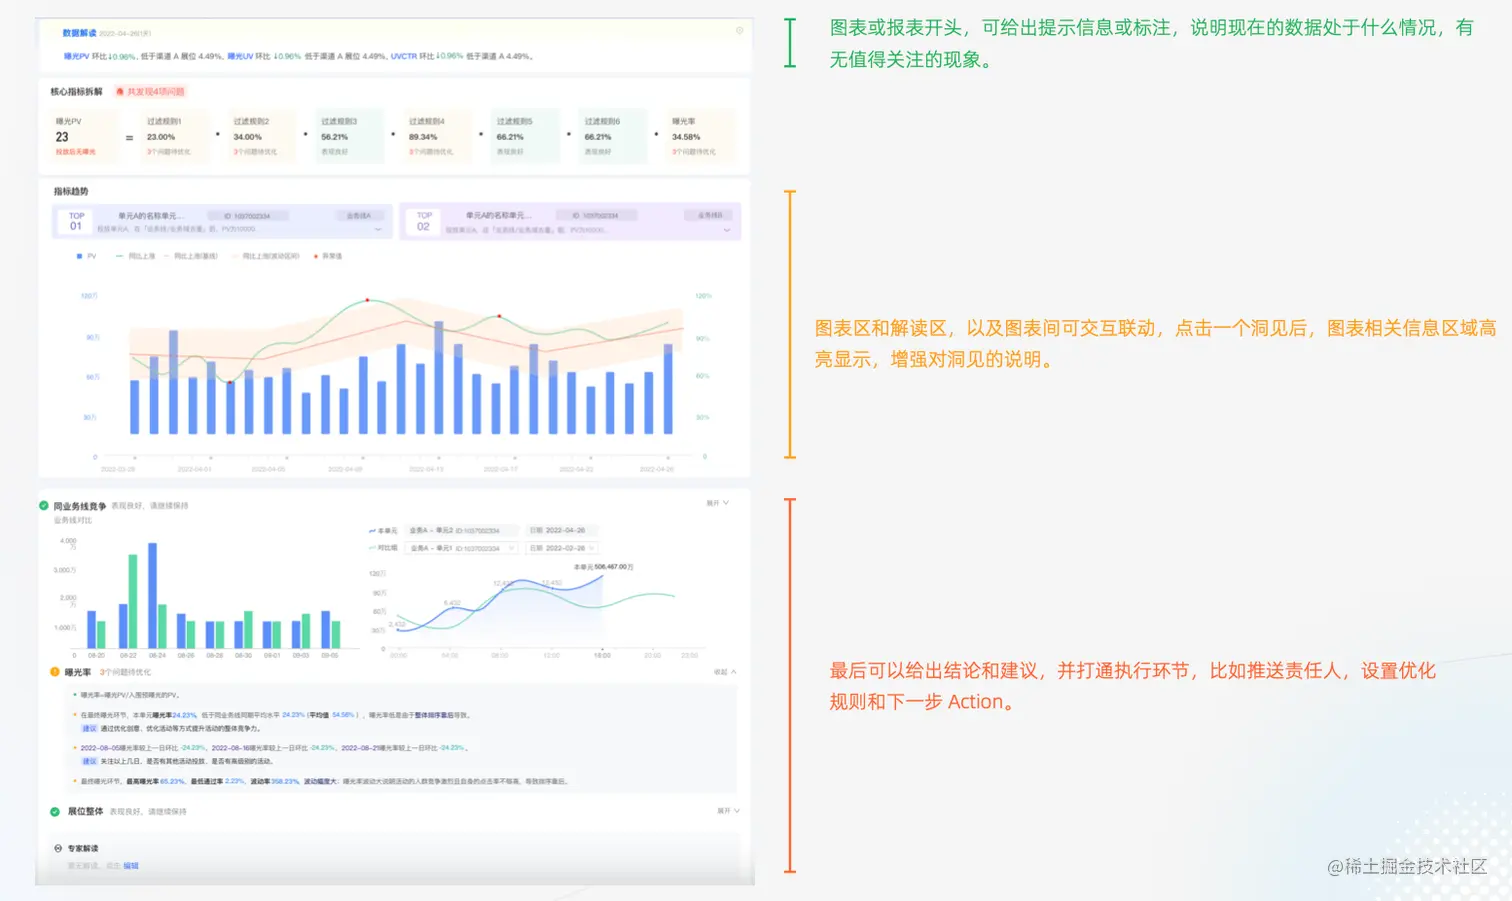Image resolution: width=1512 pixels, height=901 pixels.
Task: Click the 数据解读 heading
Action: pyautogui.click(x=79, y=33)
